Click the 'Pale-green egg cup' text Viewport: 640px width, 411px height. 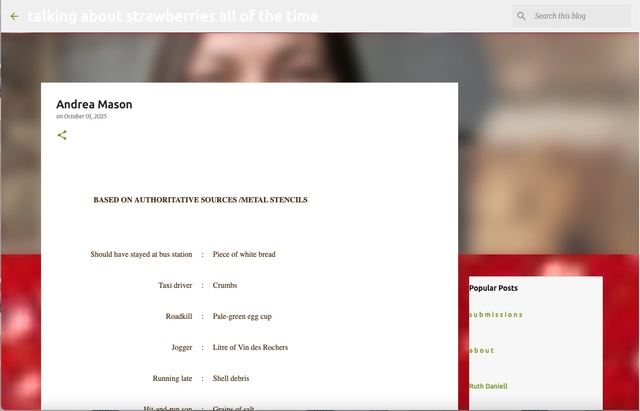(x=242, y=317)
